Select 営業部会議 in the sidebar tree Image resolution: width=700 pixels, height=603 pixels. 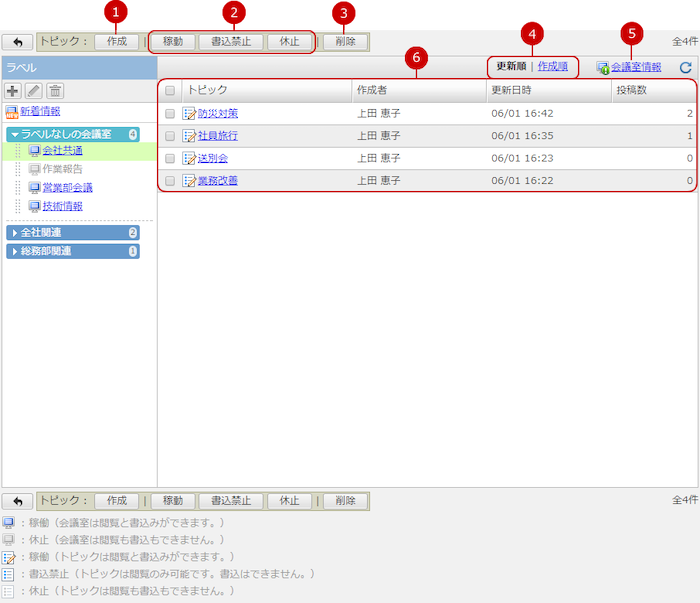pyautogui.click(x=68, y=188)
